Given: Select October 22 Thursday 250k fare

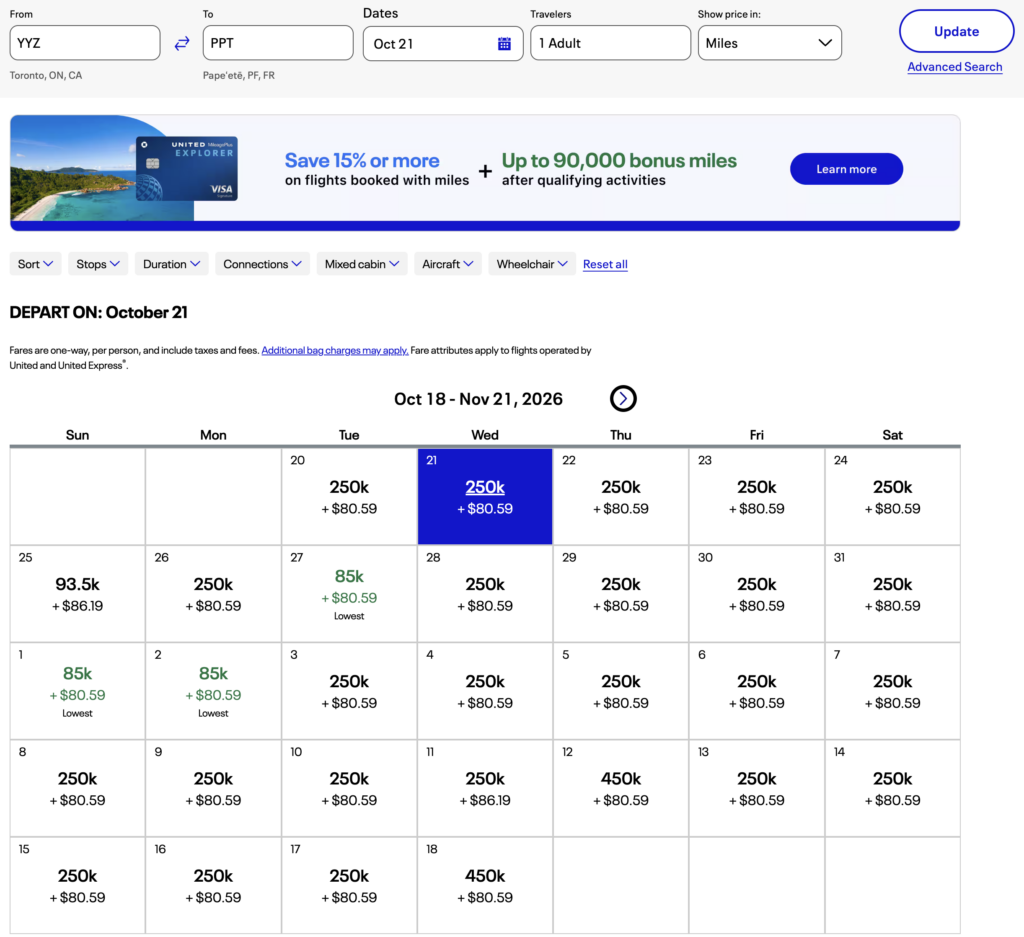Looking at the screenshot, I should pos(621,496).
